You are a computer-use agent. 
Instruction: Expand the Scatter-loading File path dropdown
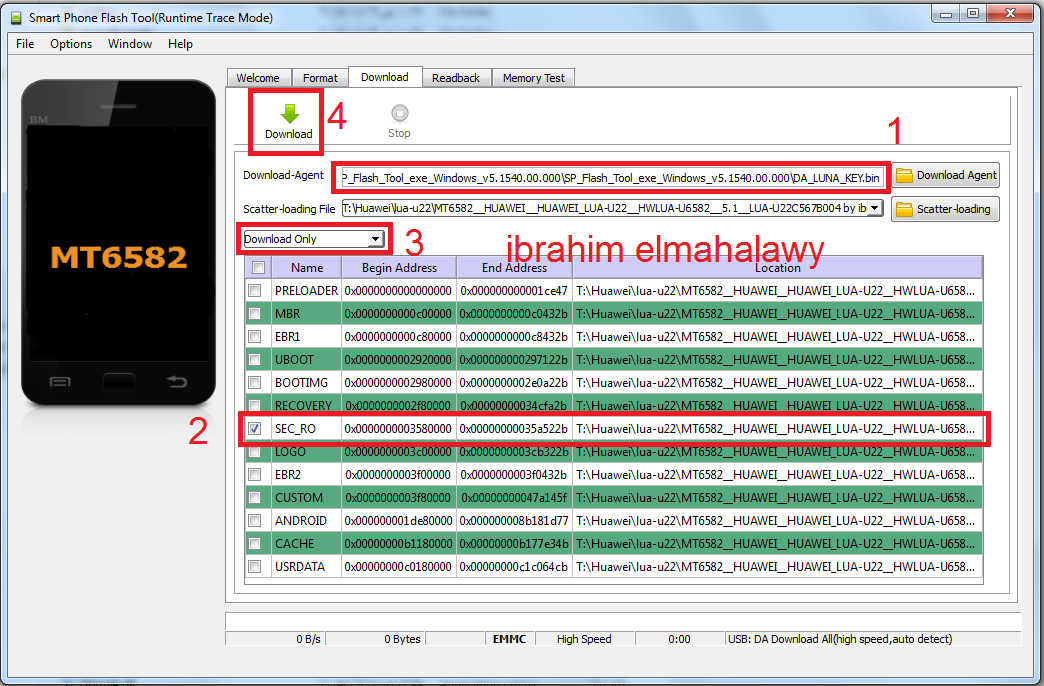874,208
